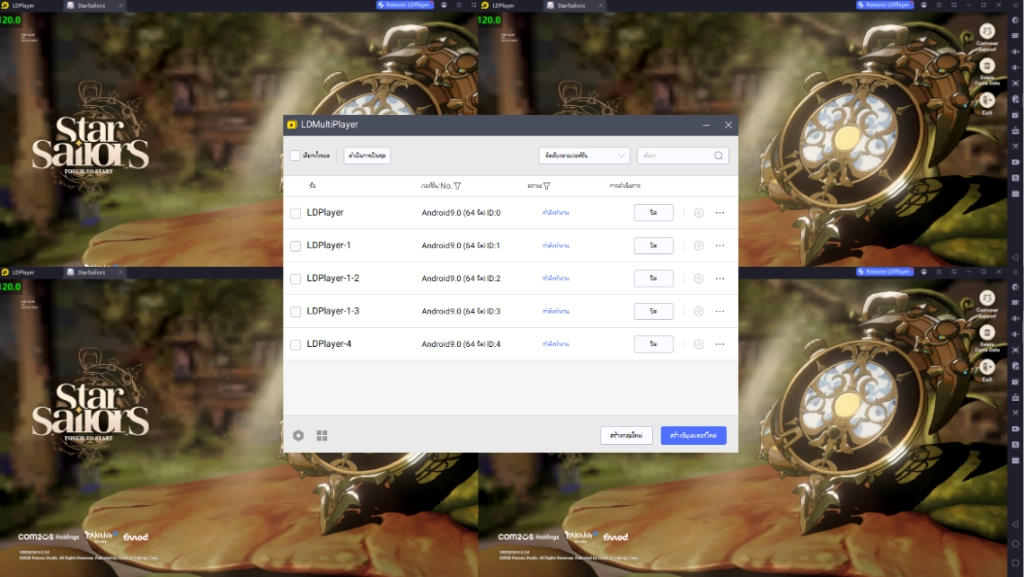The height and width of the screenshot is (577, 1024).
Task: Open three-dots more menu for LDPlayer-1-2
Action: pyautogui.click(x=719, y=278)
